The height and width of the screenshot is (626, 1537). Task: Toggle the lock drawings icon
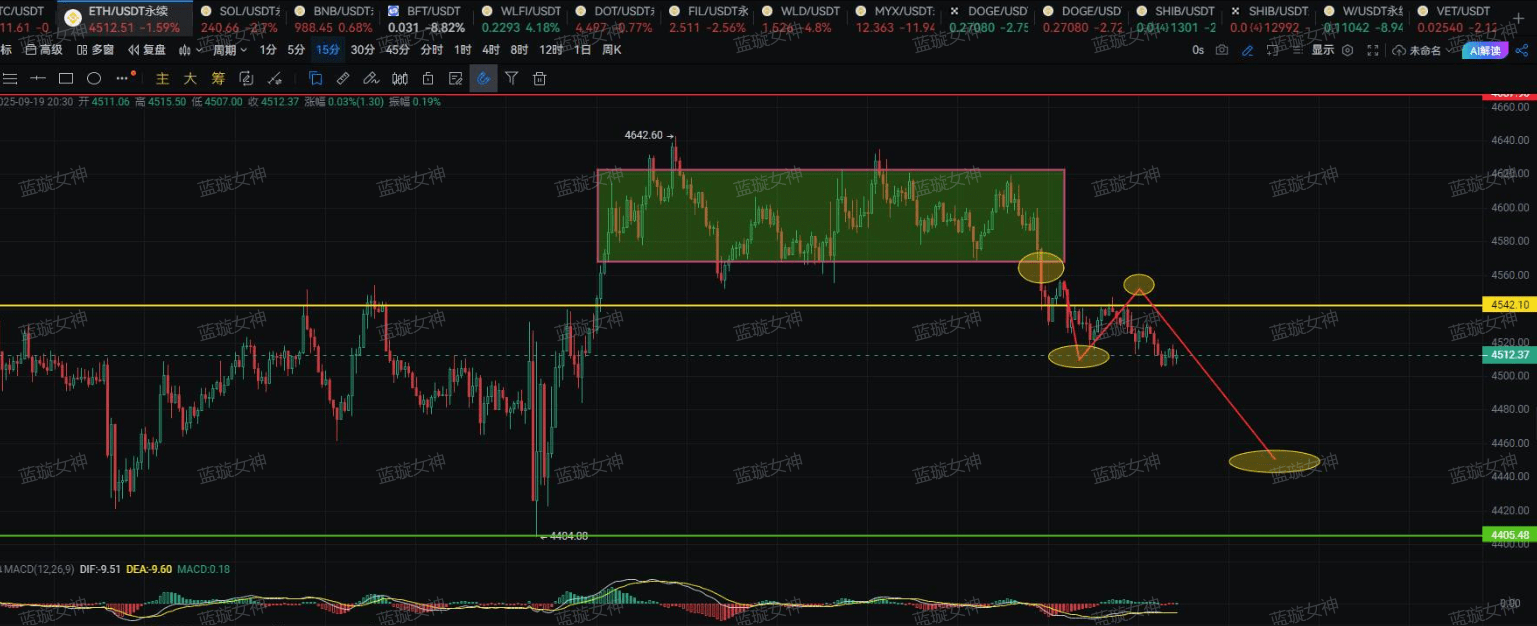(428, 78)
